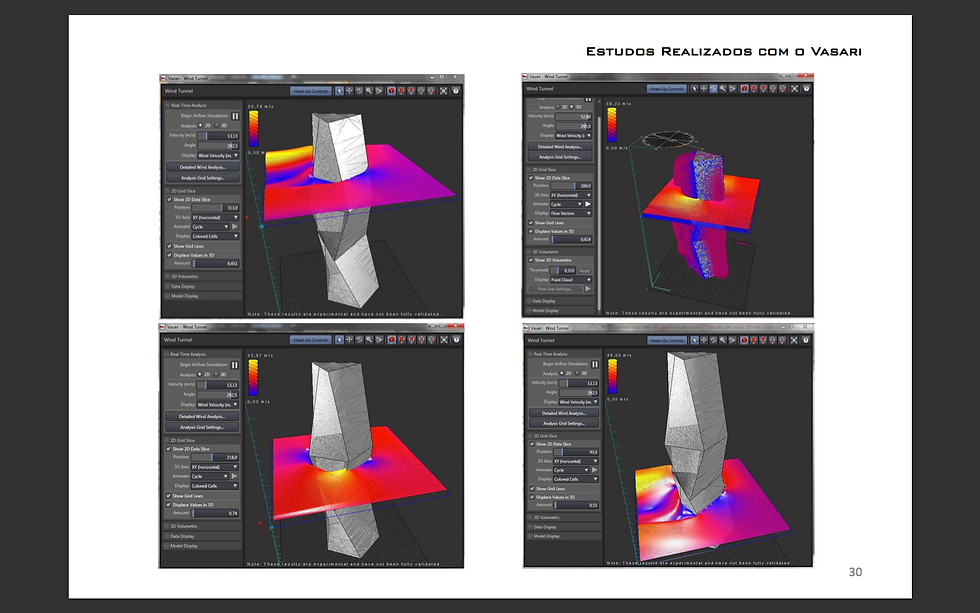
Task: Fit view to window in 49,00 m/s window
Action: pos(794,341)
